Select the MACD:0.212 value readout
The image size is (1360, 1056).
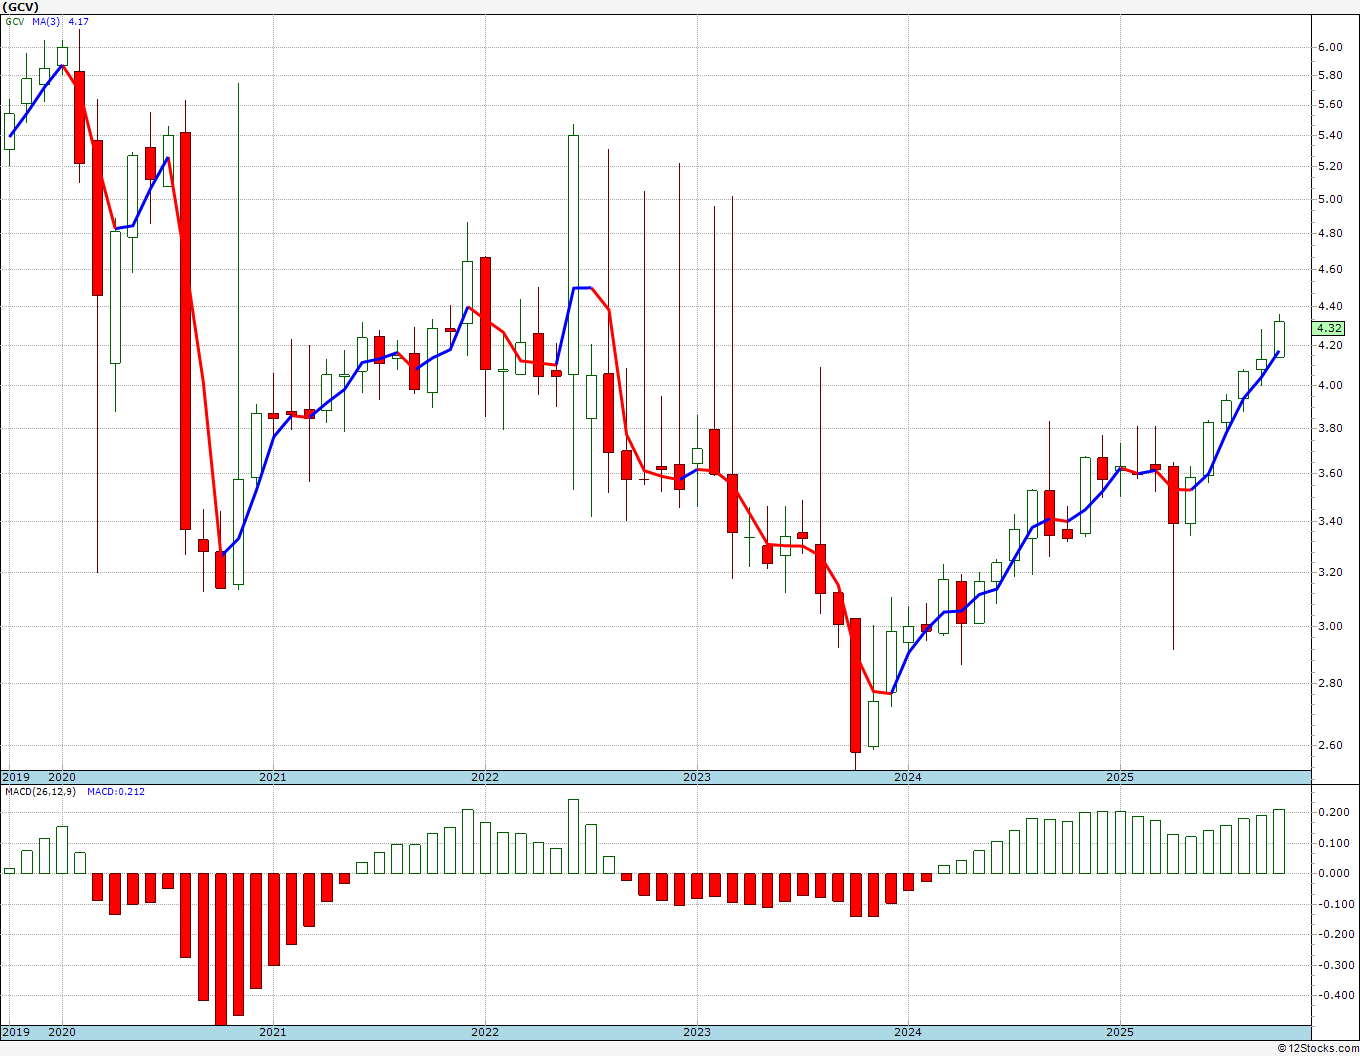click(115, 792)
